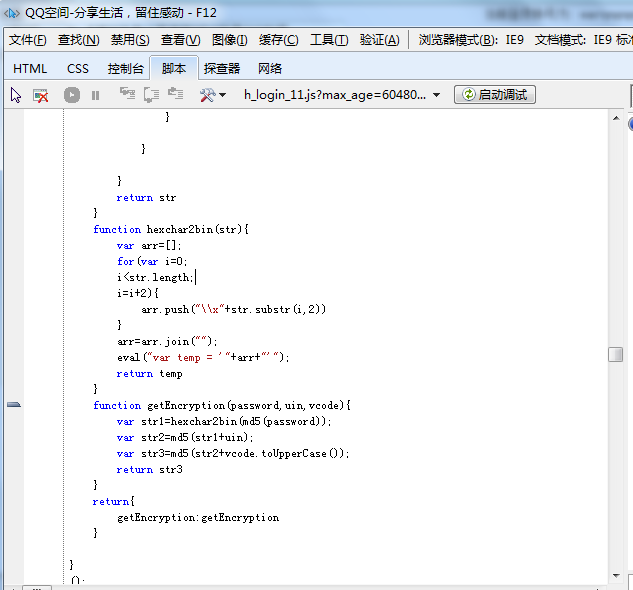Select element by click arrow tool

[16, 95]
